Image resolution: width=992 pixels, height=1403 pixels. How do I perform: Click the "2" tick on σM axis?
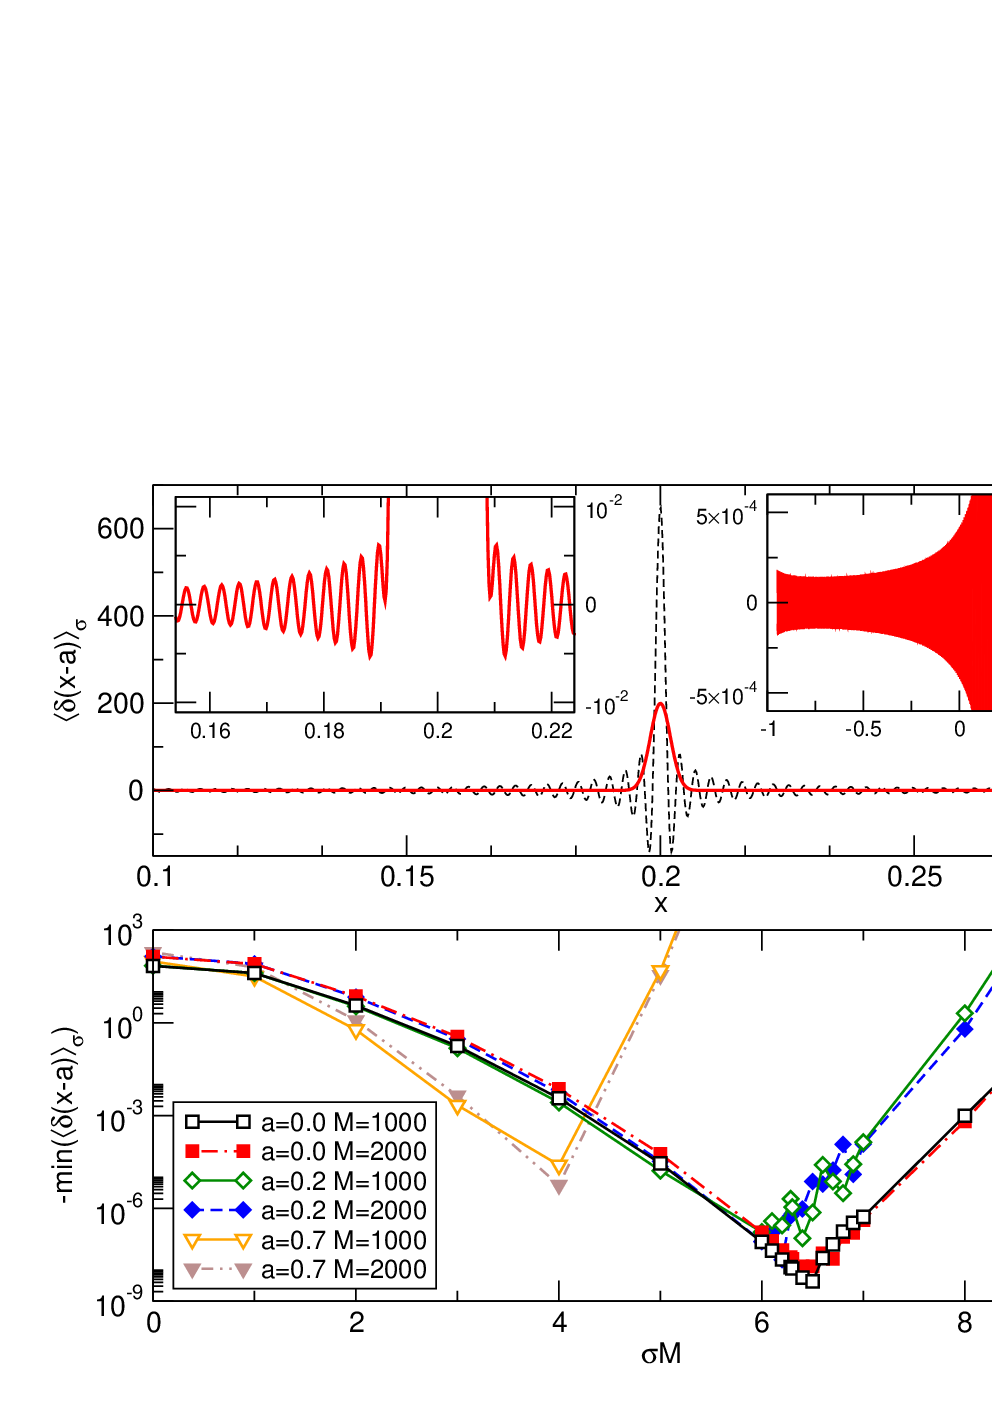click(x=356, y=1323)
